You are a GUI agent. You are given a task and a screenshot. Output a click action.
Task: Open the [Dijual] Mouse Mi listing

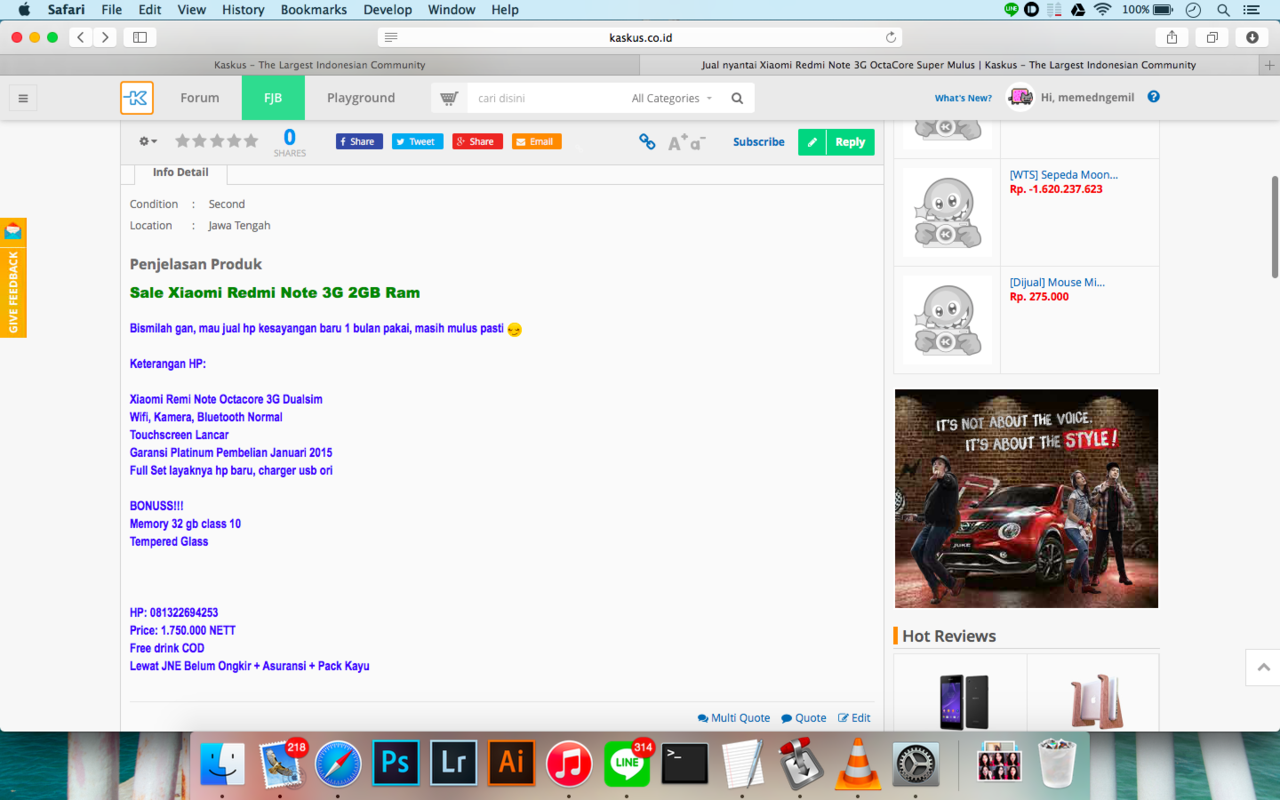coord(1057,283)
